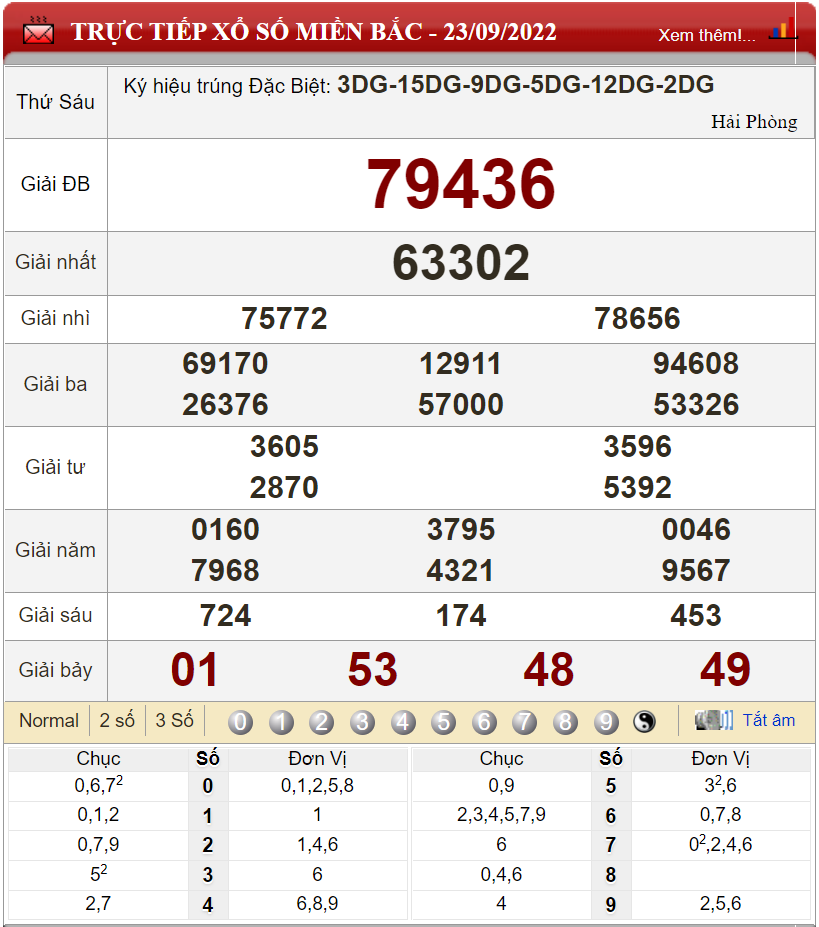The image size is (819, 927).
Task: Click second prize number 75772
Action: coord(284,319)
